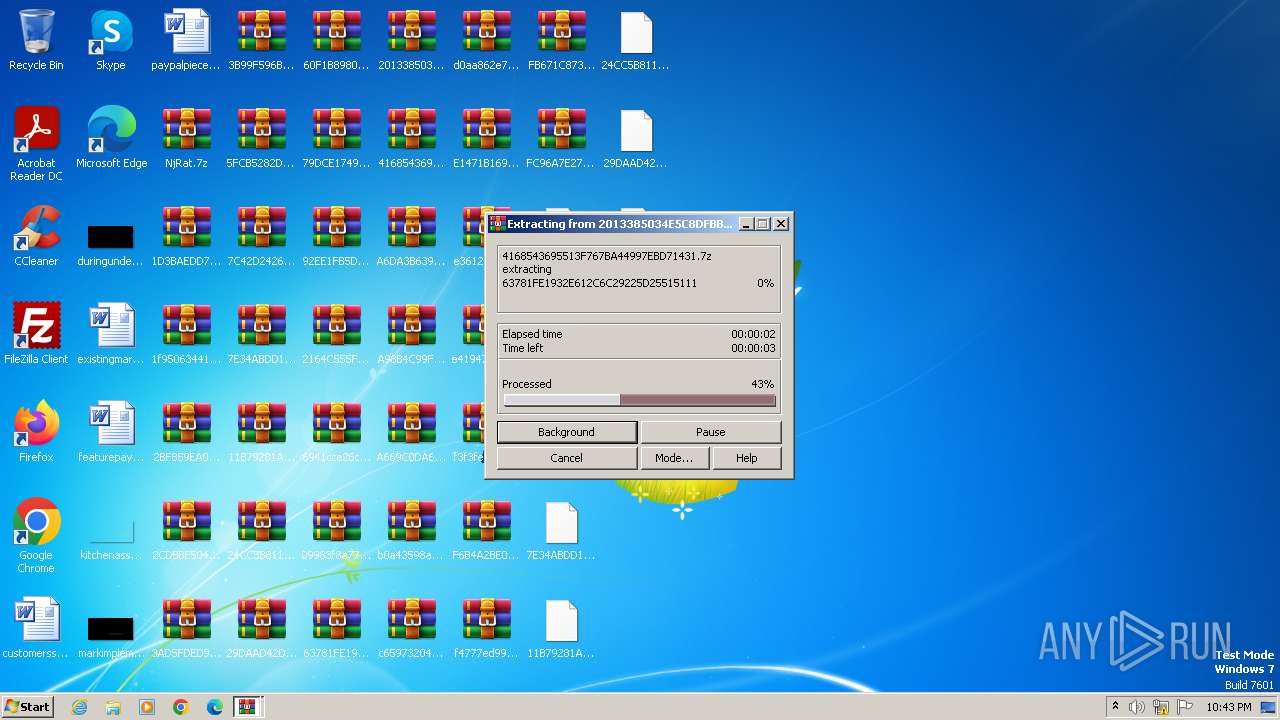Select the markimplem black thumbnail file
1280x720 pixels.
tap(111, 637)
